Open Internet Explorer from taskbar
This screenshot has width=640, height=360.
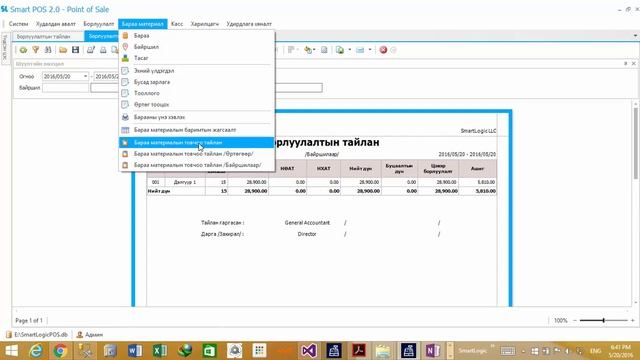[36, 351]
